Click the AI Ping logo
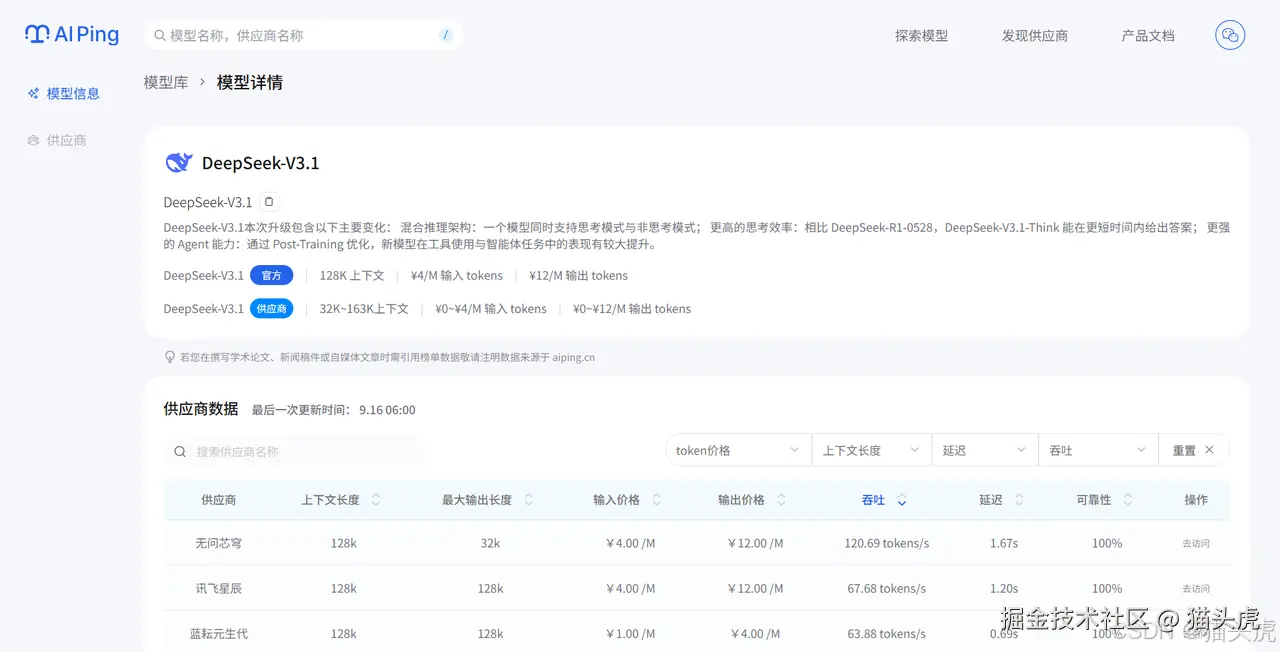1280x652 pixels. (72, 34)
